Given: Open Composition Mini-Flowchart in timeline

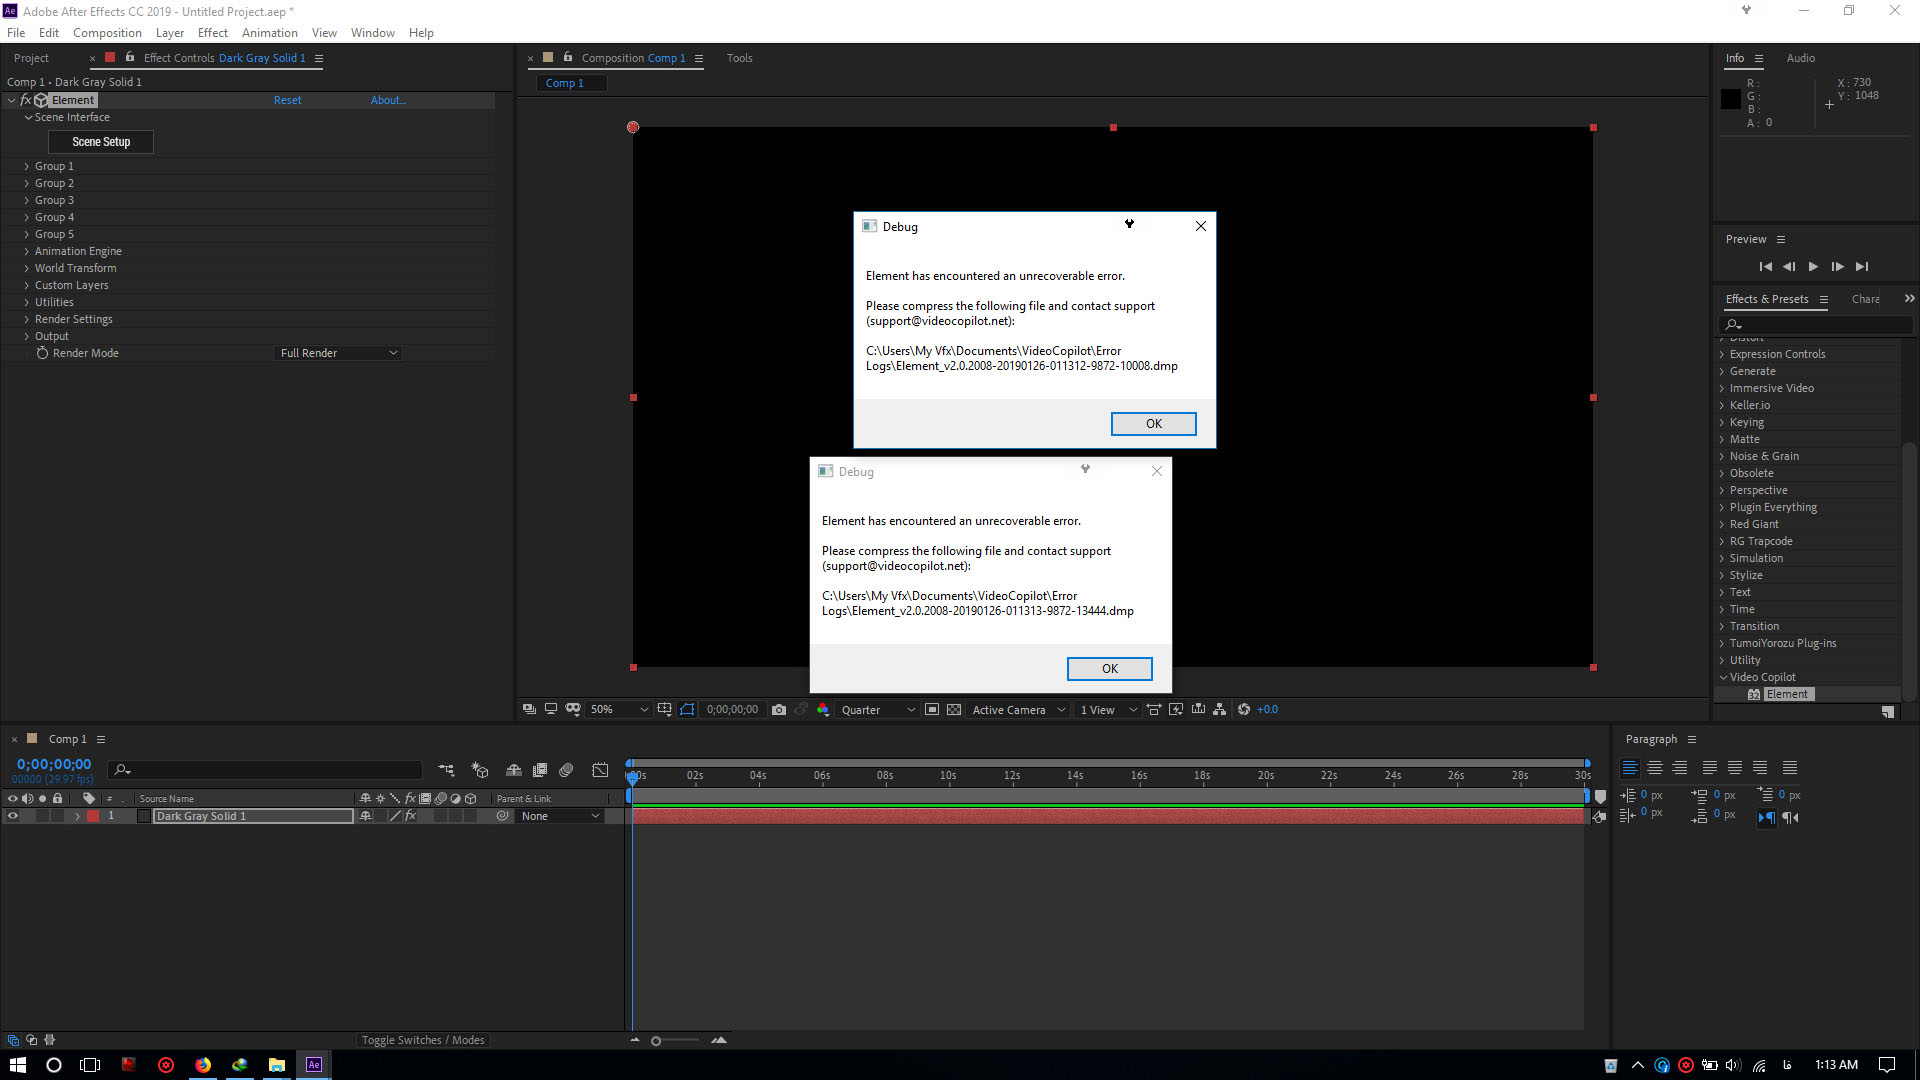Looking at the screenshot, I should coord(446,770).
